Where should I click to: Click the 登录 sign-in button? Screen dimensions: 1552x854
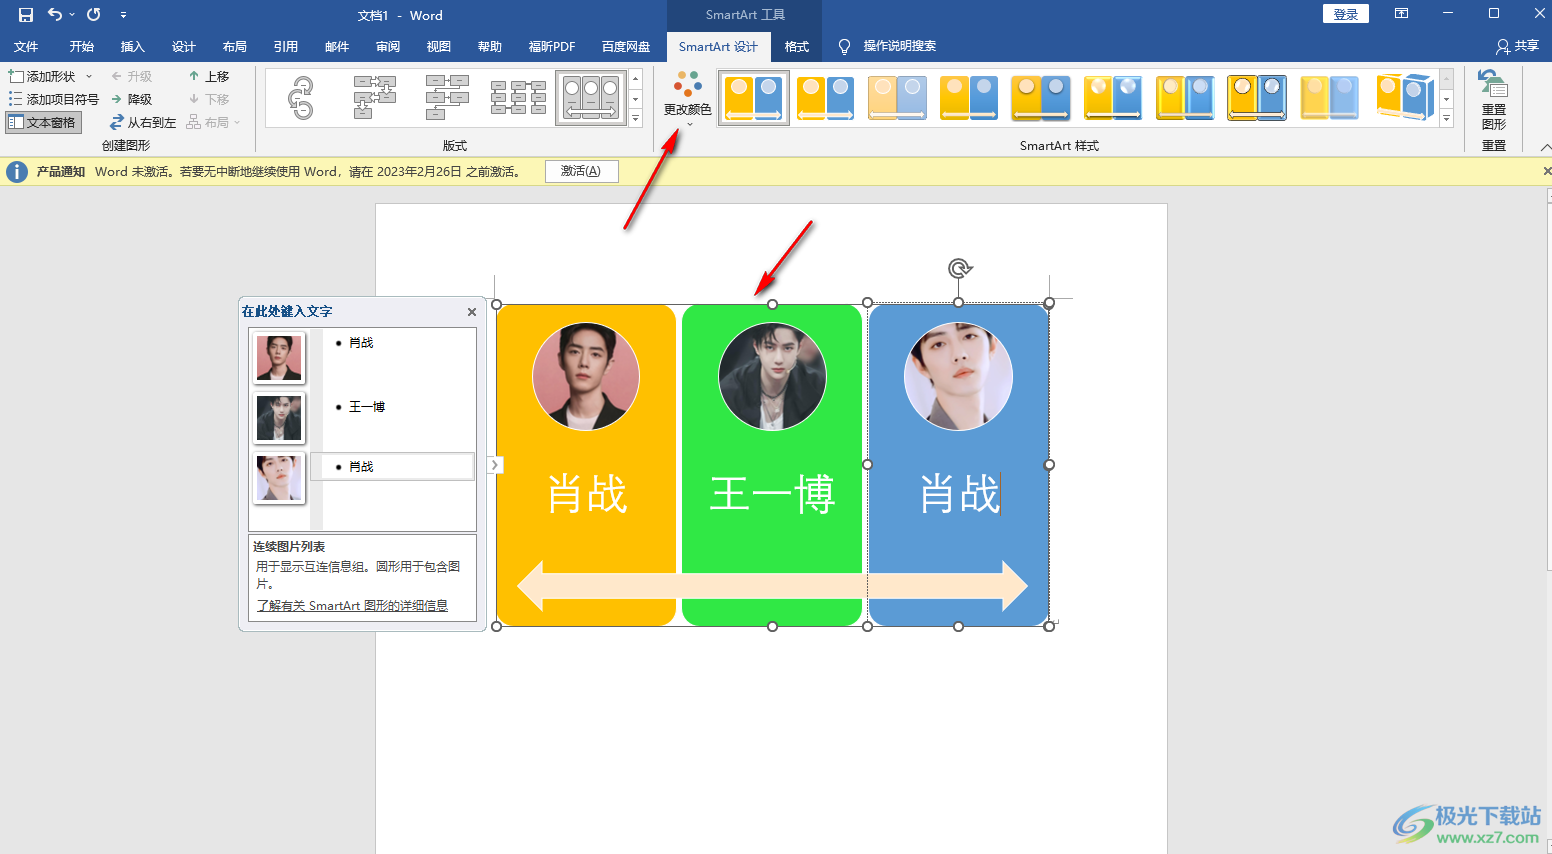click(1346, 14)
